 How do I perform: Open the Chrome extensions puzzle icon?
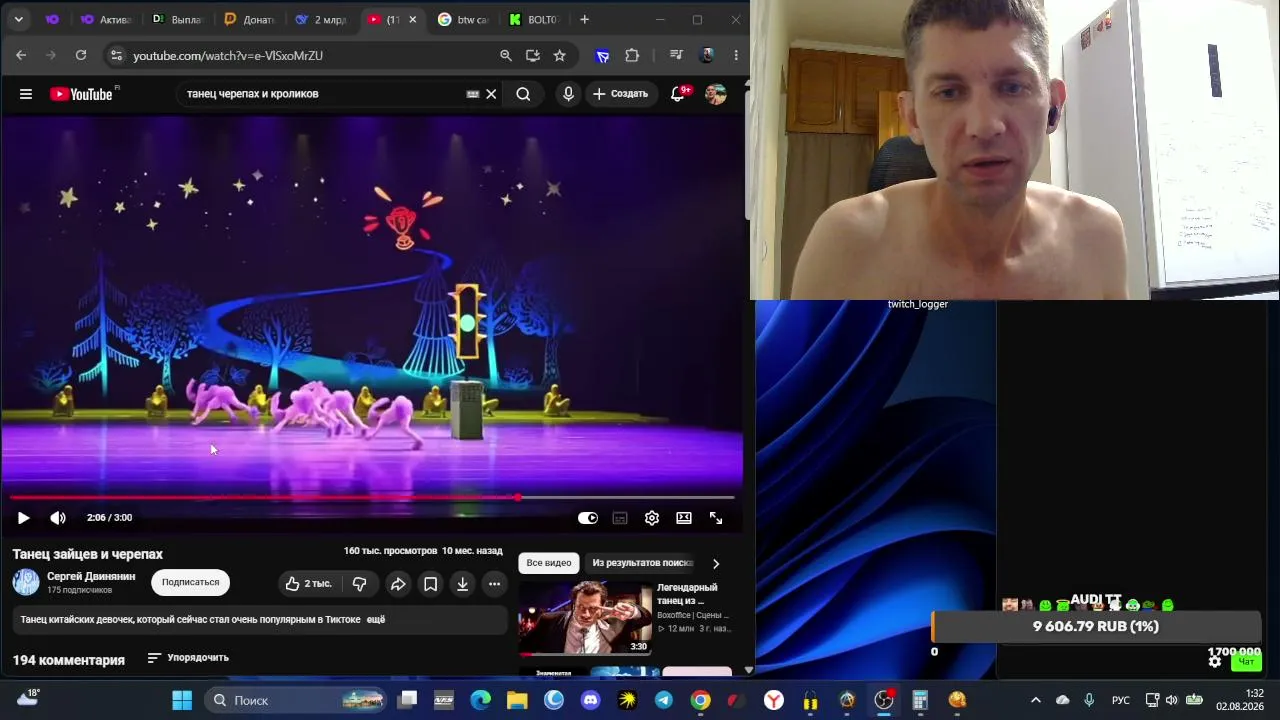point(632,56)
